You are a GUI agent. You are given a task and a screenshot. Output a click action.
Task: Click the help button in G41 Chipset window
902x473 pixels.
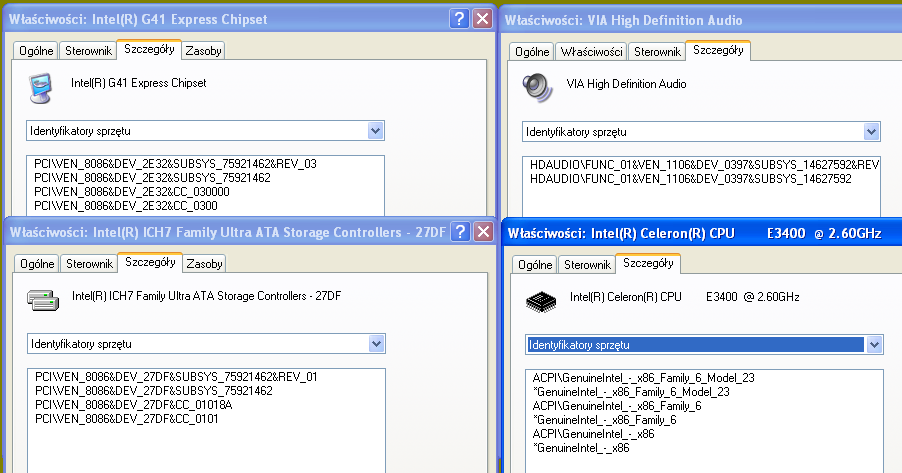(x=459, y=19)
